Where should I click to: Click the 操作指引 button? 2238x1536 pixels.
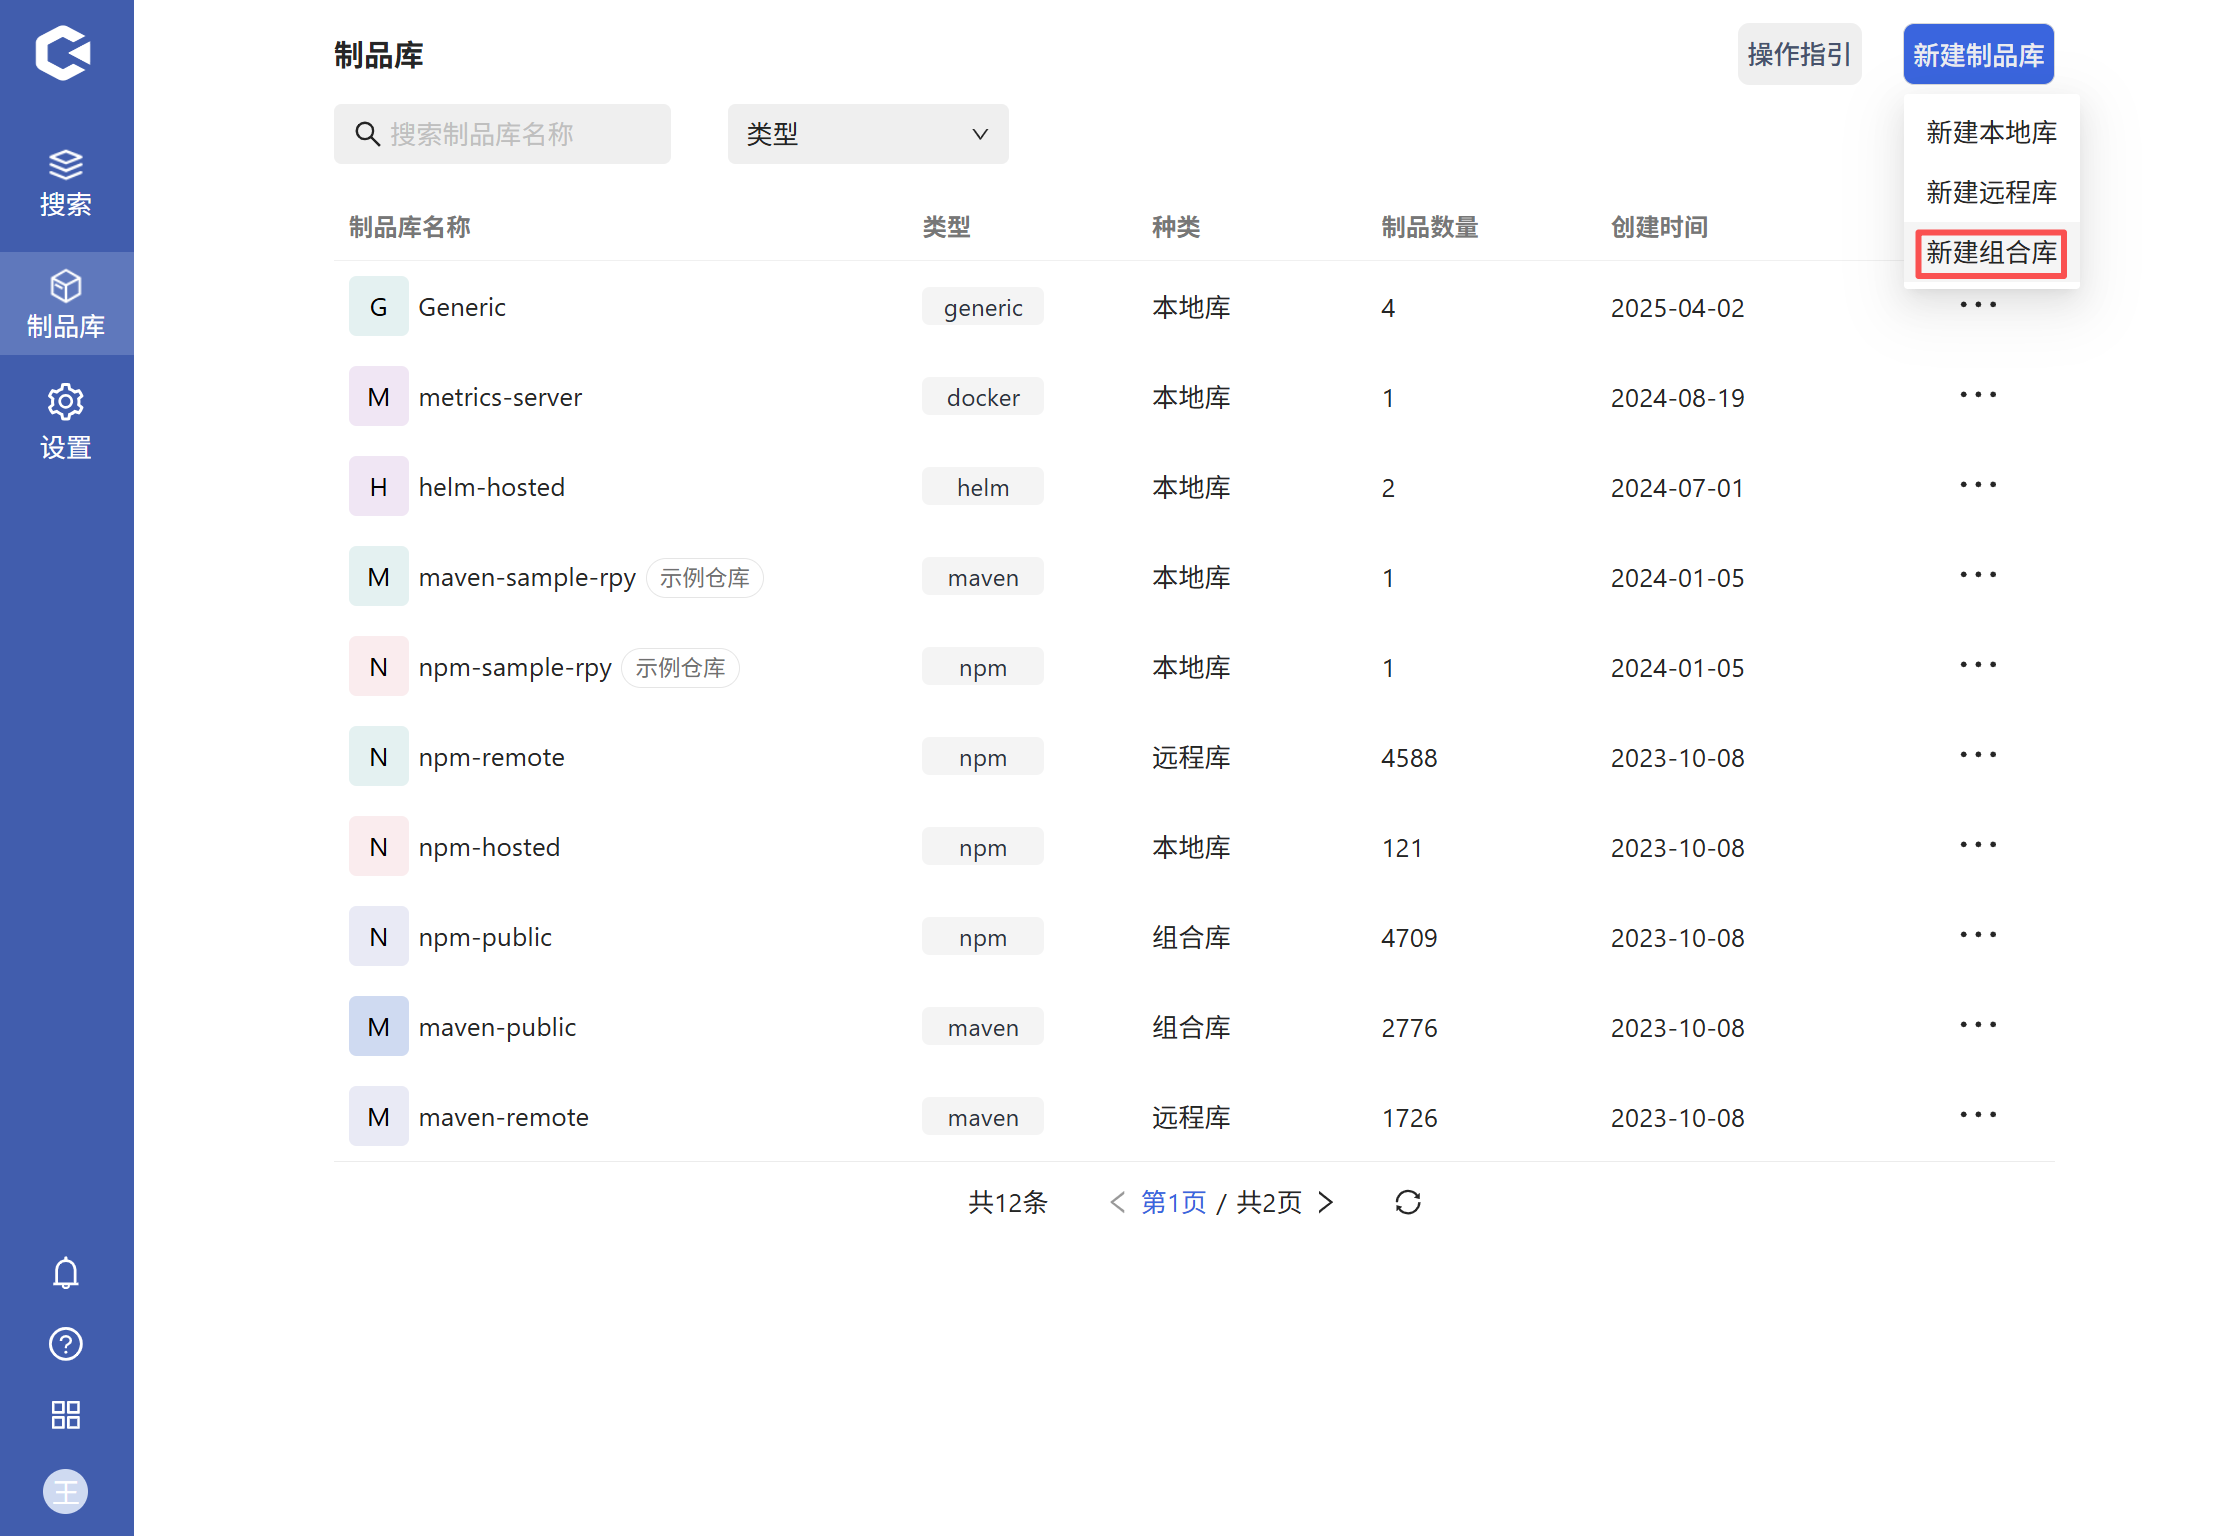click(1799, 54)
